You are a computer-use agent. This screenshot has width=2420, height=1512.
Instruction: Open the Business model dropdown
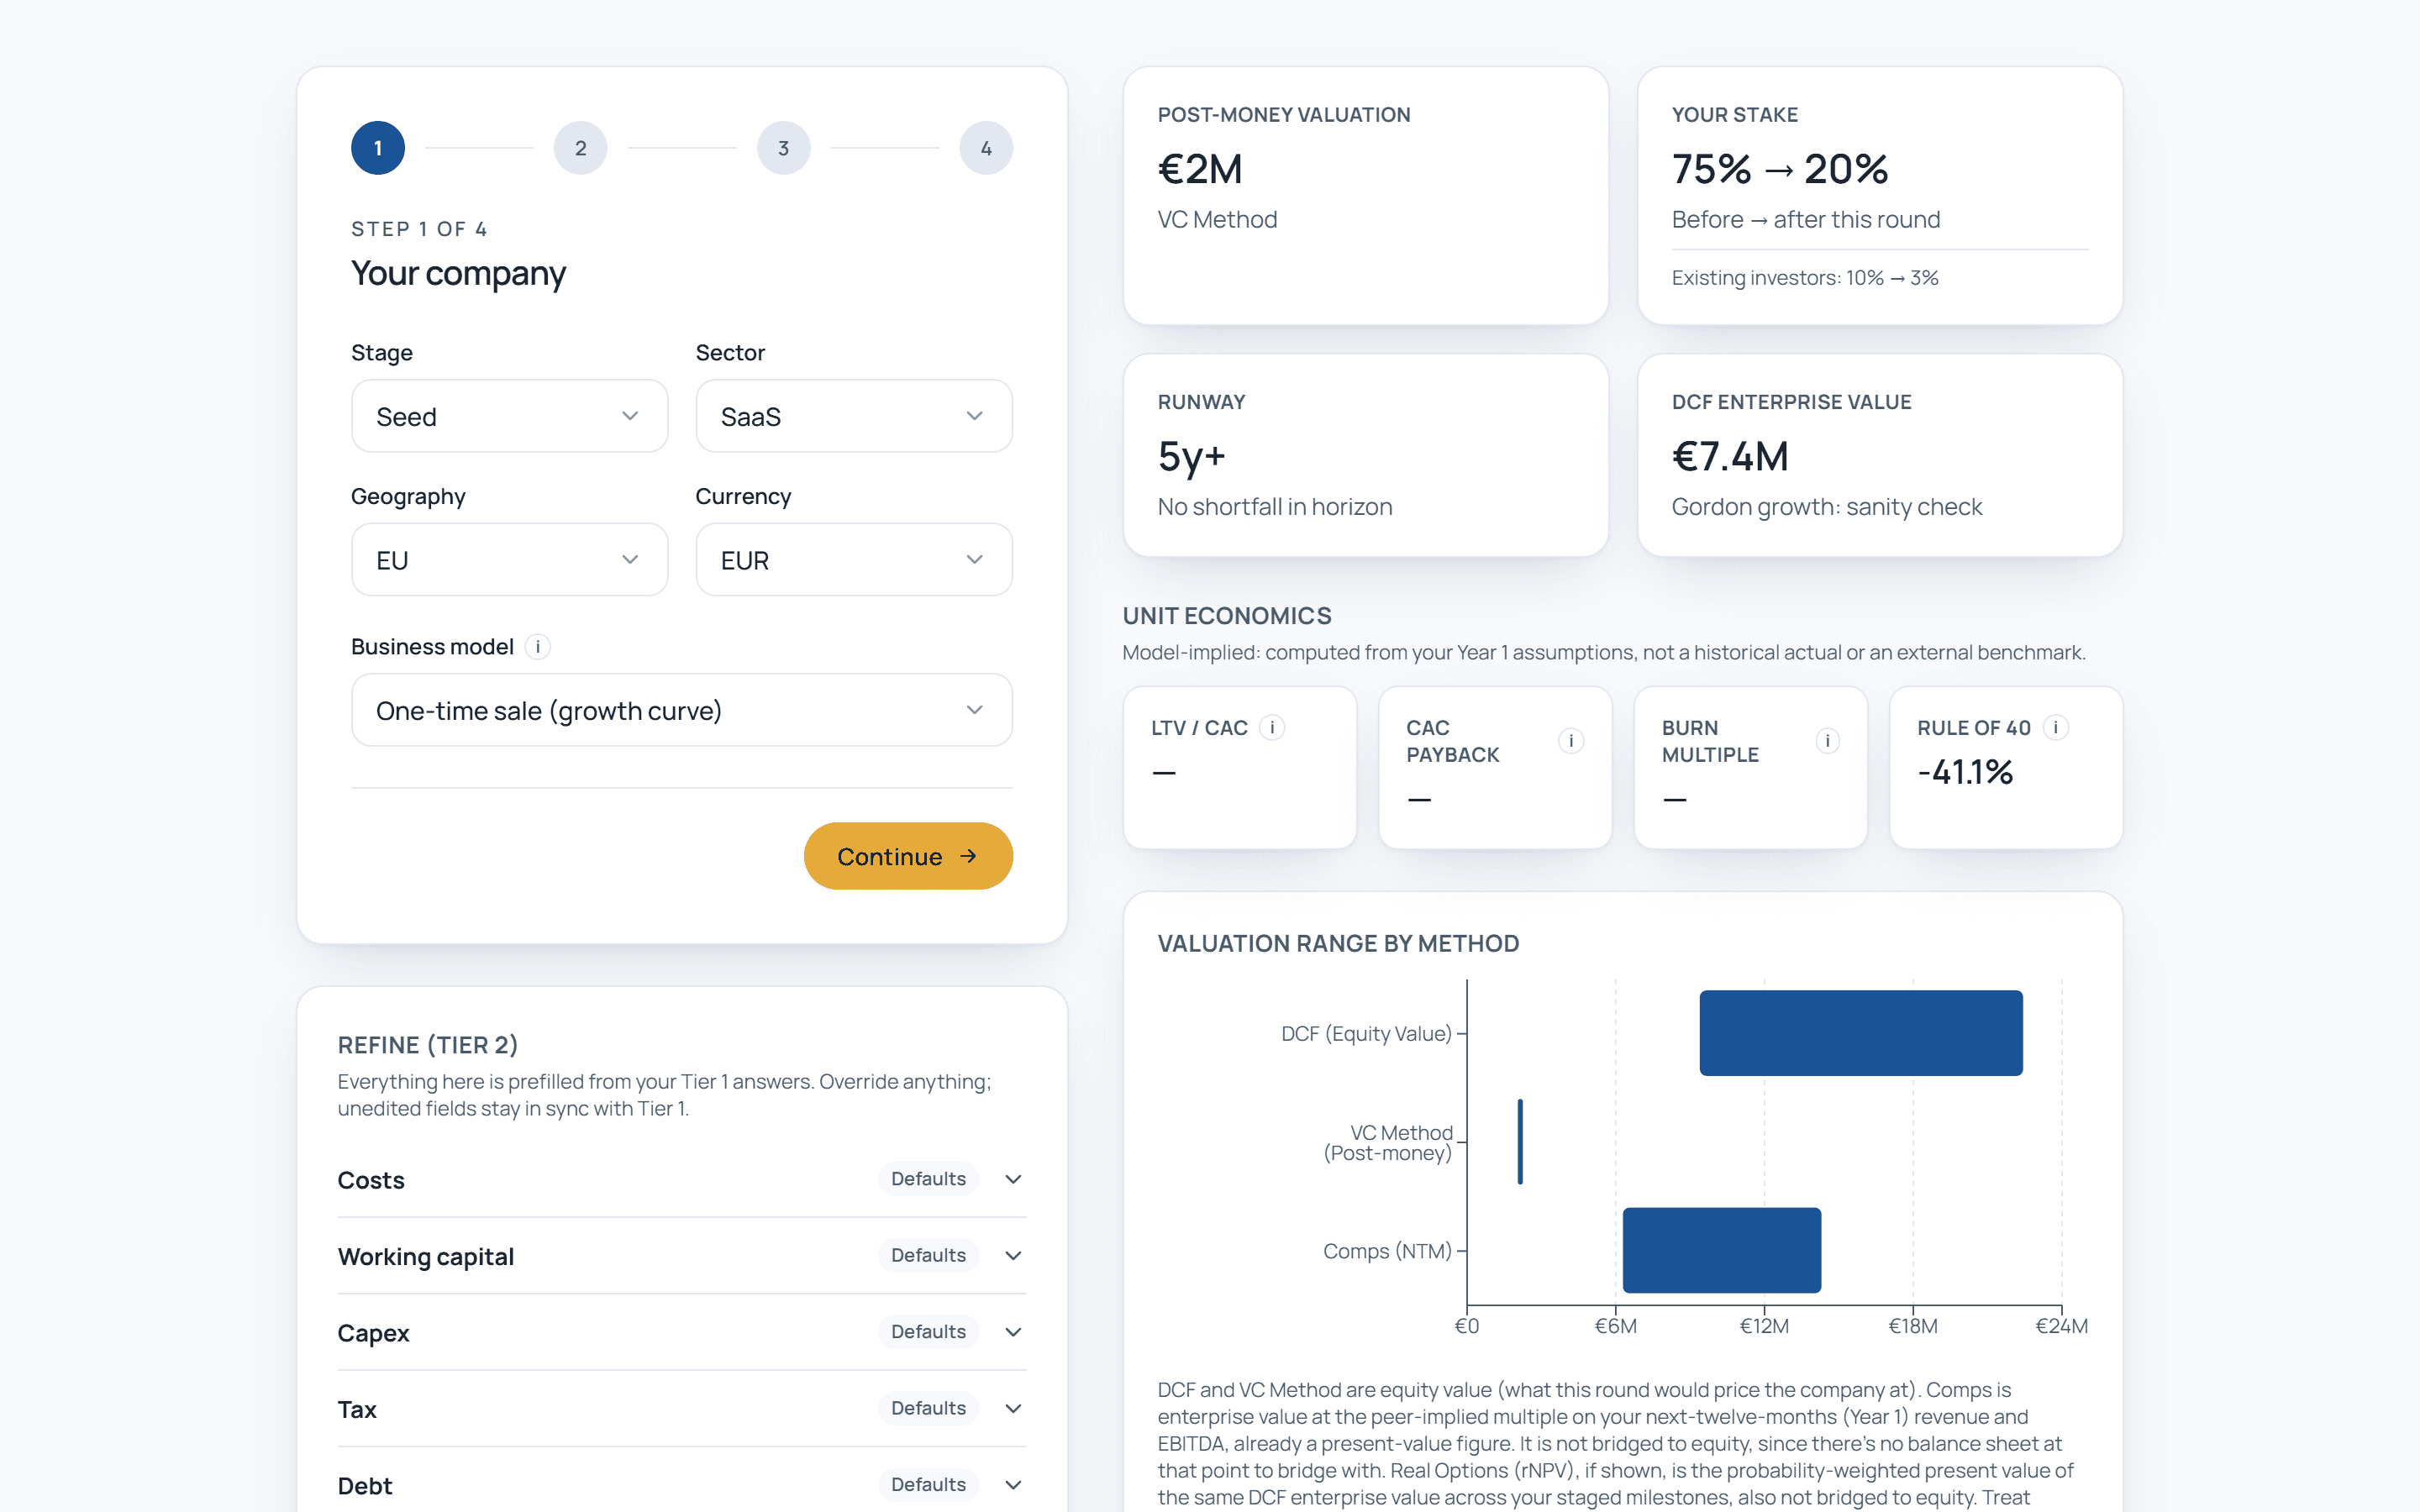click(x=682, y=710)
